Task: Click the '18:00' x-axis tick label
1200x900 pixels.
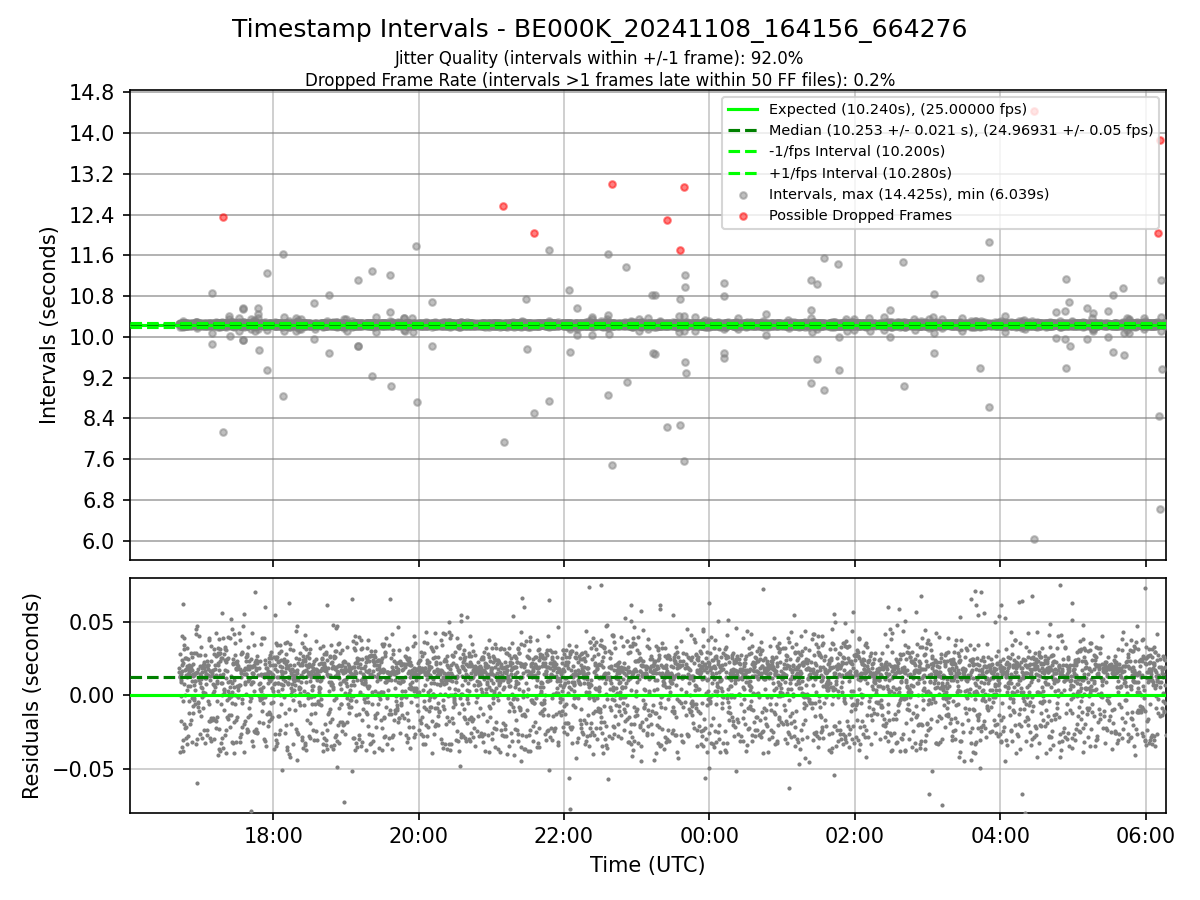Action: 273,835
